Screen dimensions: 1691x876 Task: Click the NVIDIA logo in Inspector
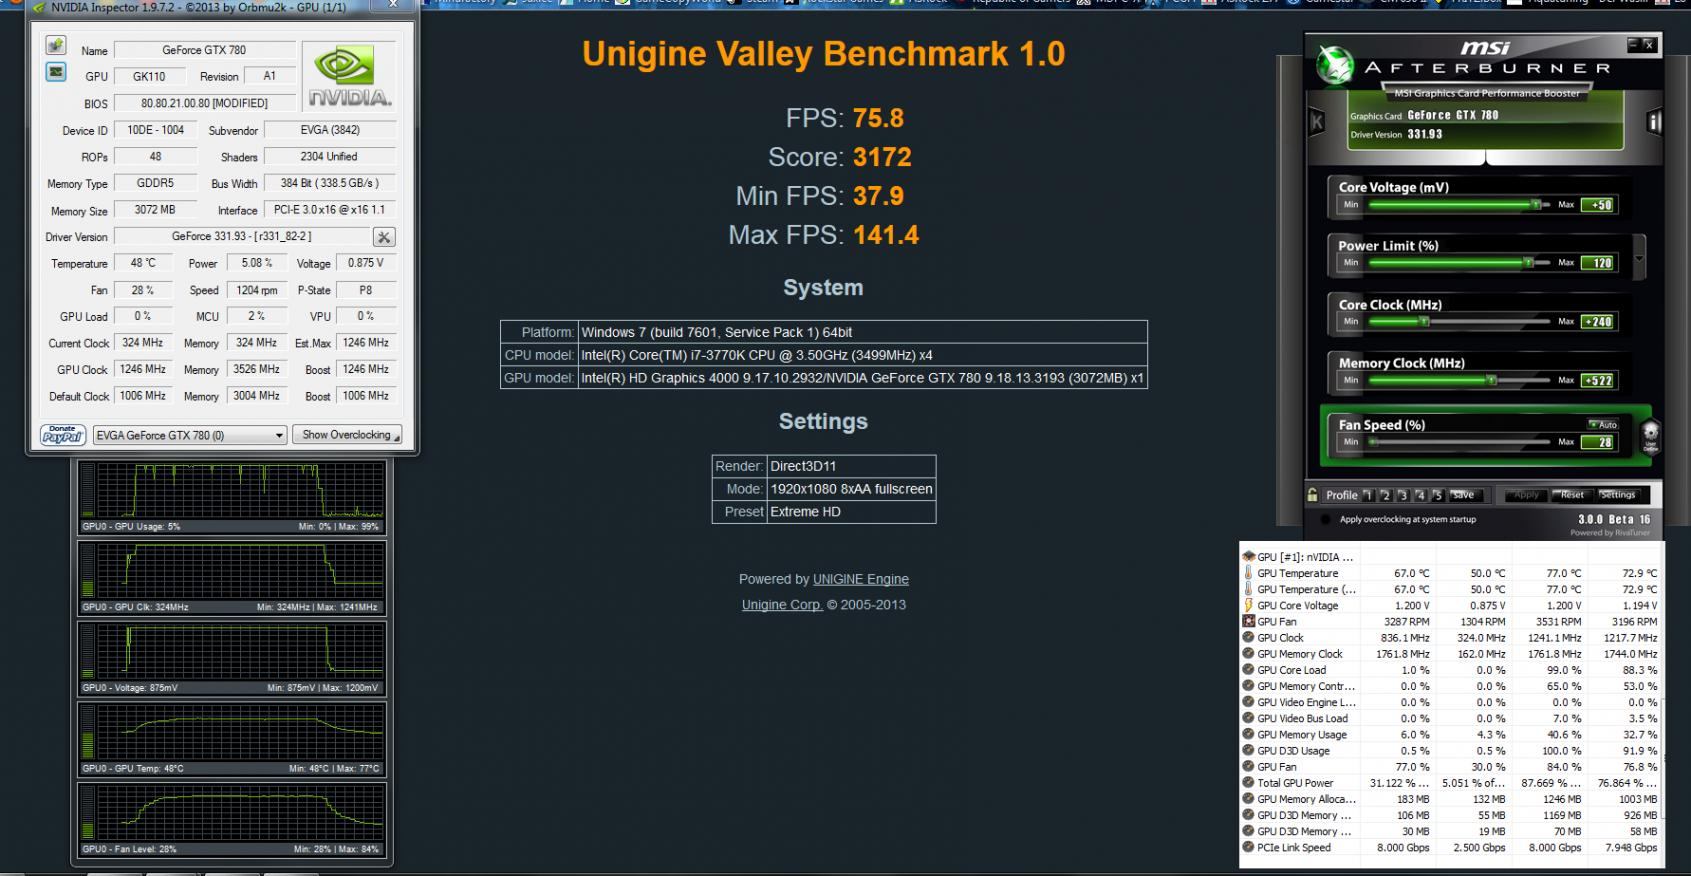pos(348,75)
